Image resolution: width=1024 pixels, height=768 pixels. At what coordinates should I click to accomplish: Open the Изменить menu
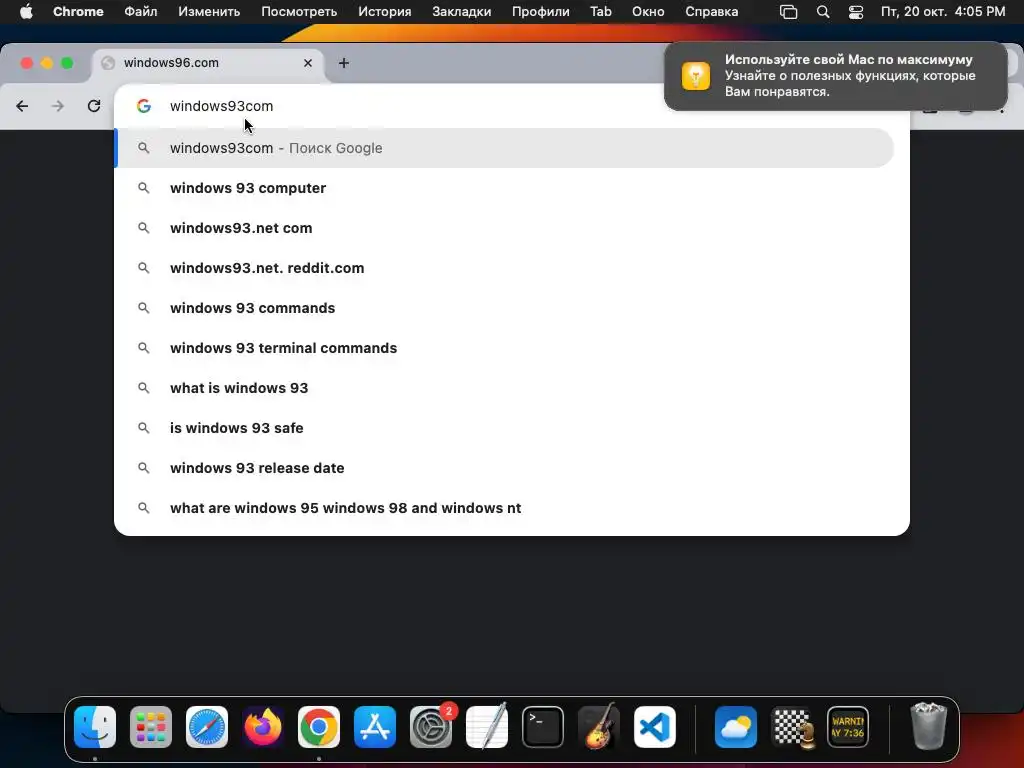pos(209,12)
